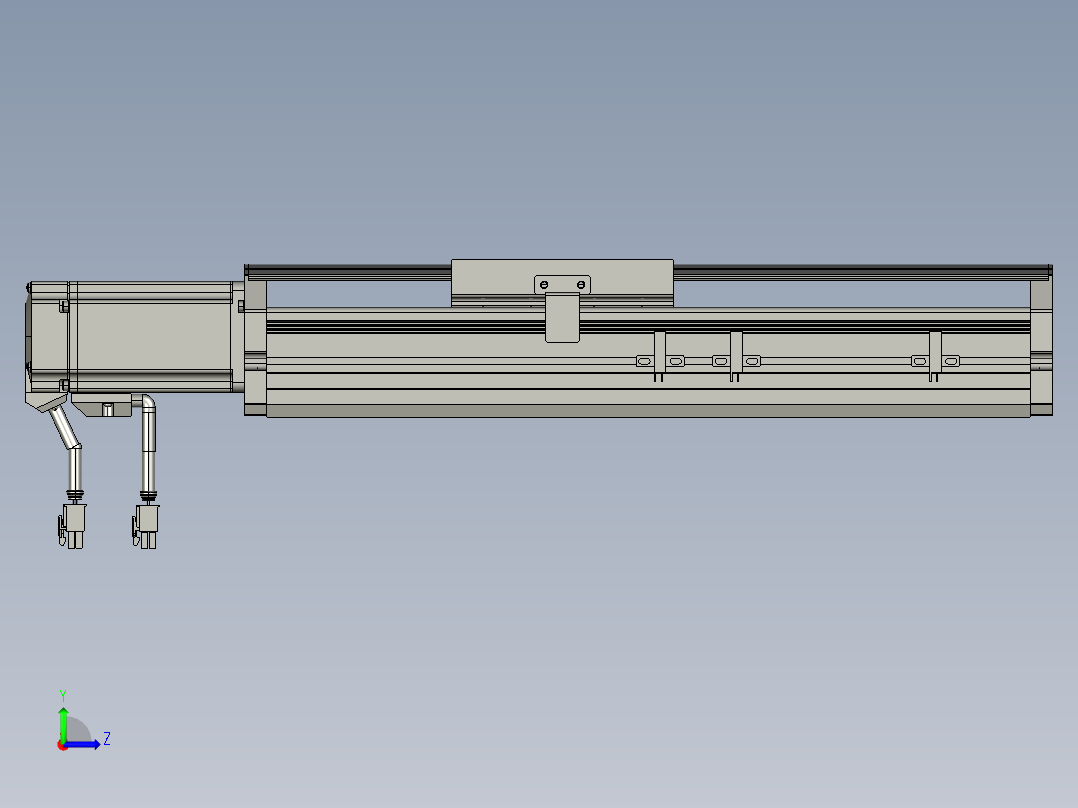This screenshot has height=808, width=1078.
Task: Select the end cap at the far end of the rail
Action: pyautogui.click(x=1041, y=340)
